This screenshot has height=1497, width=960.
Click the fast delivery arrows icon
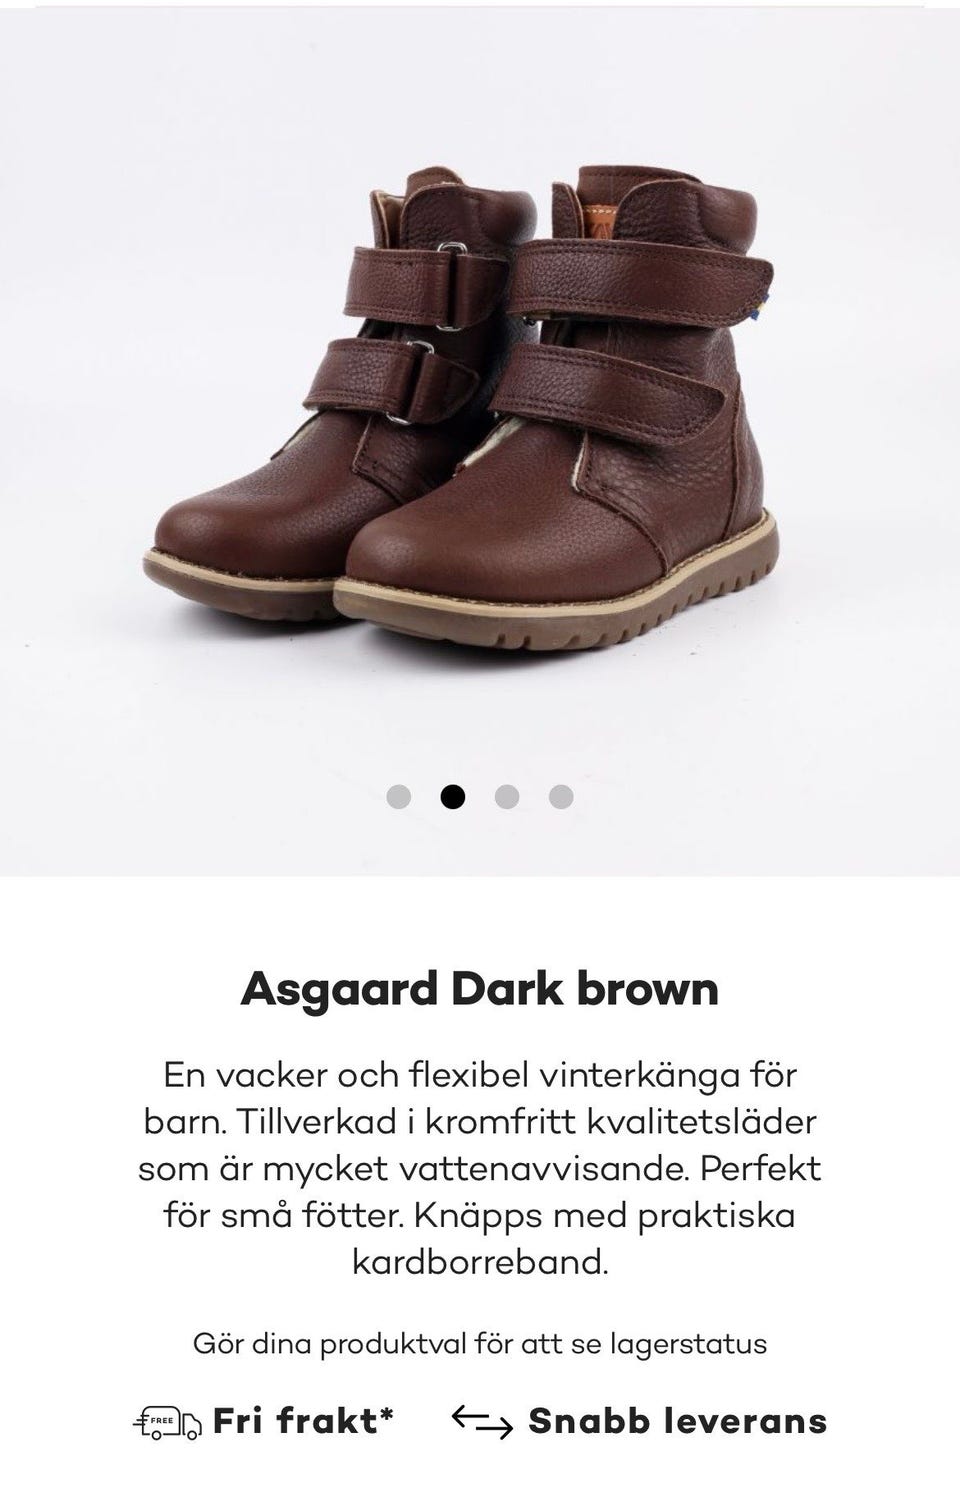tap(482, 1422)
